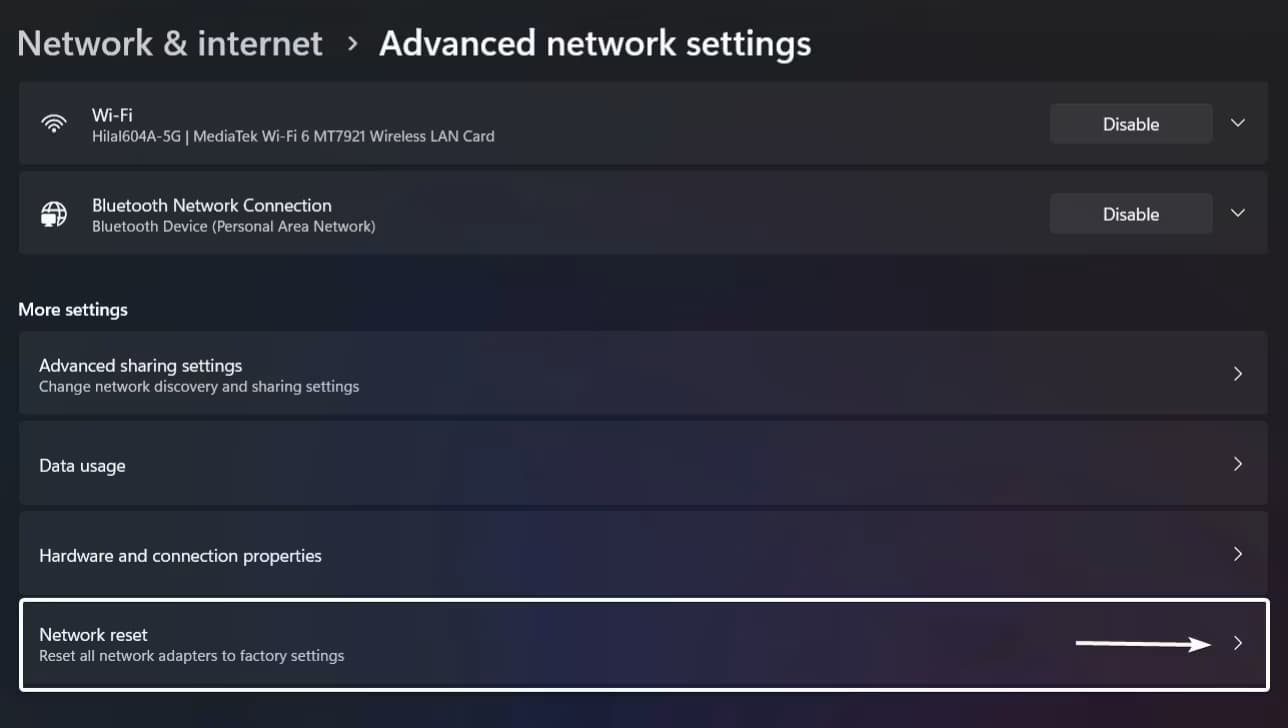Click the Wi-Fi signal icon

53,124
